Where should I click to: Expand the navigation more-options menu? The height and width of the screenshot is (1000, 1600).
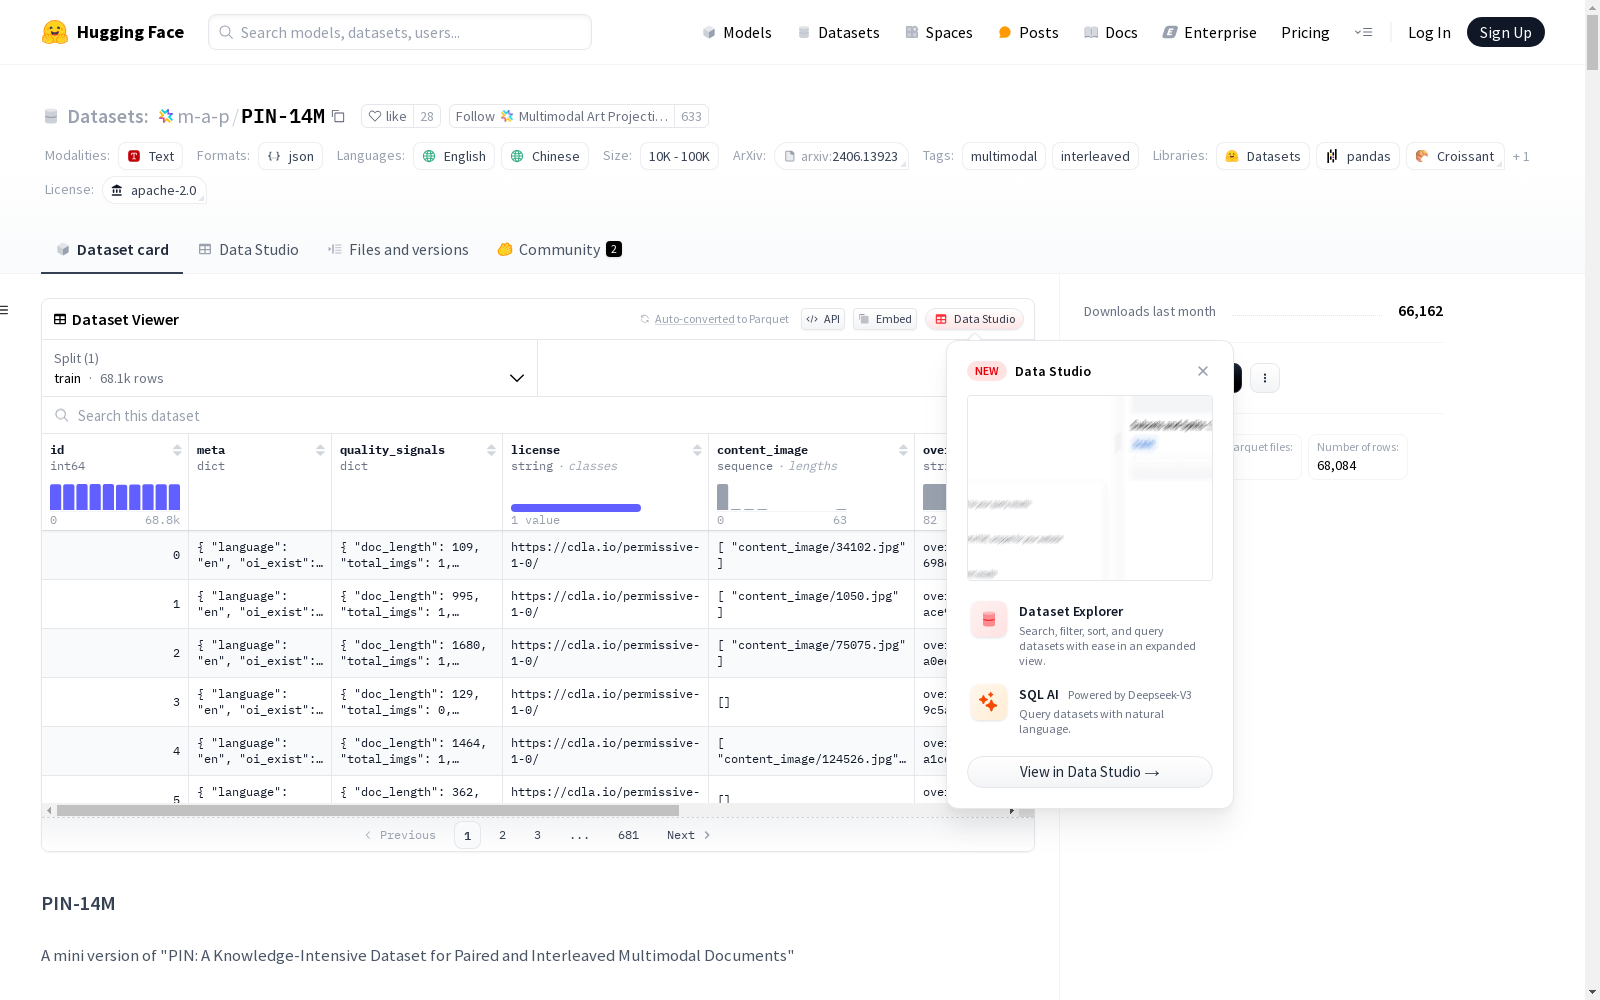[x=1363, y=32]
